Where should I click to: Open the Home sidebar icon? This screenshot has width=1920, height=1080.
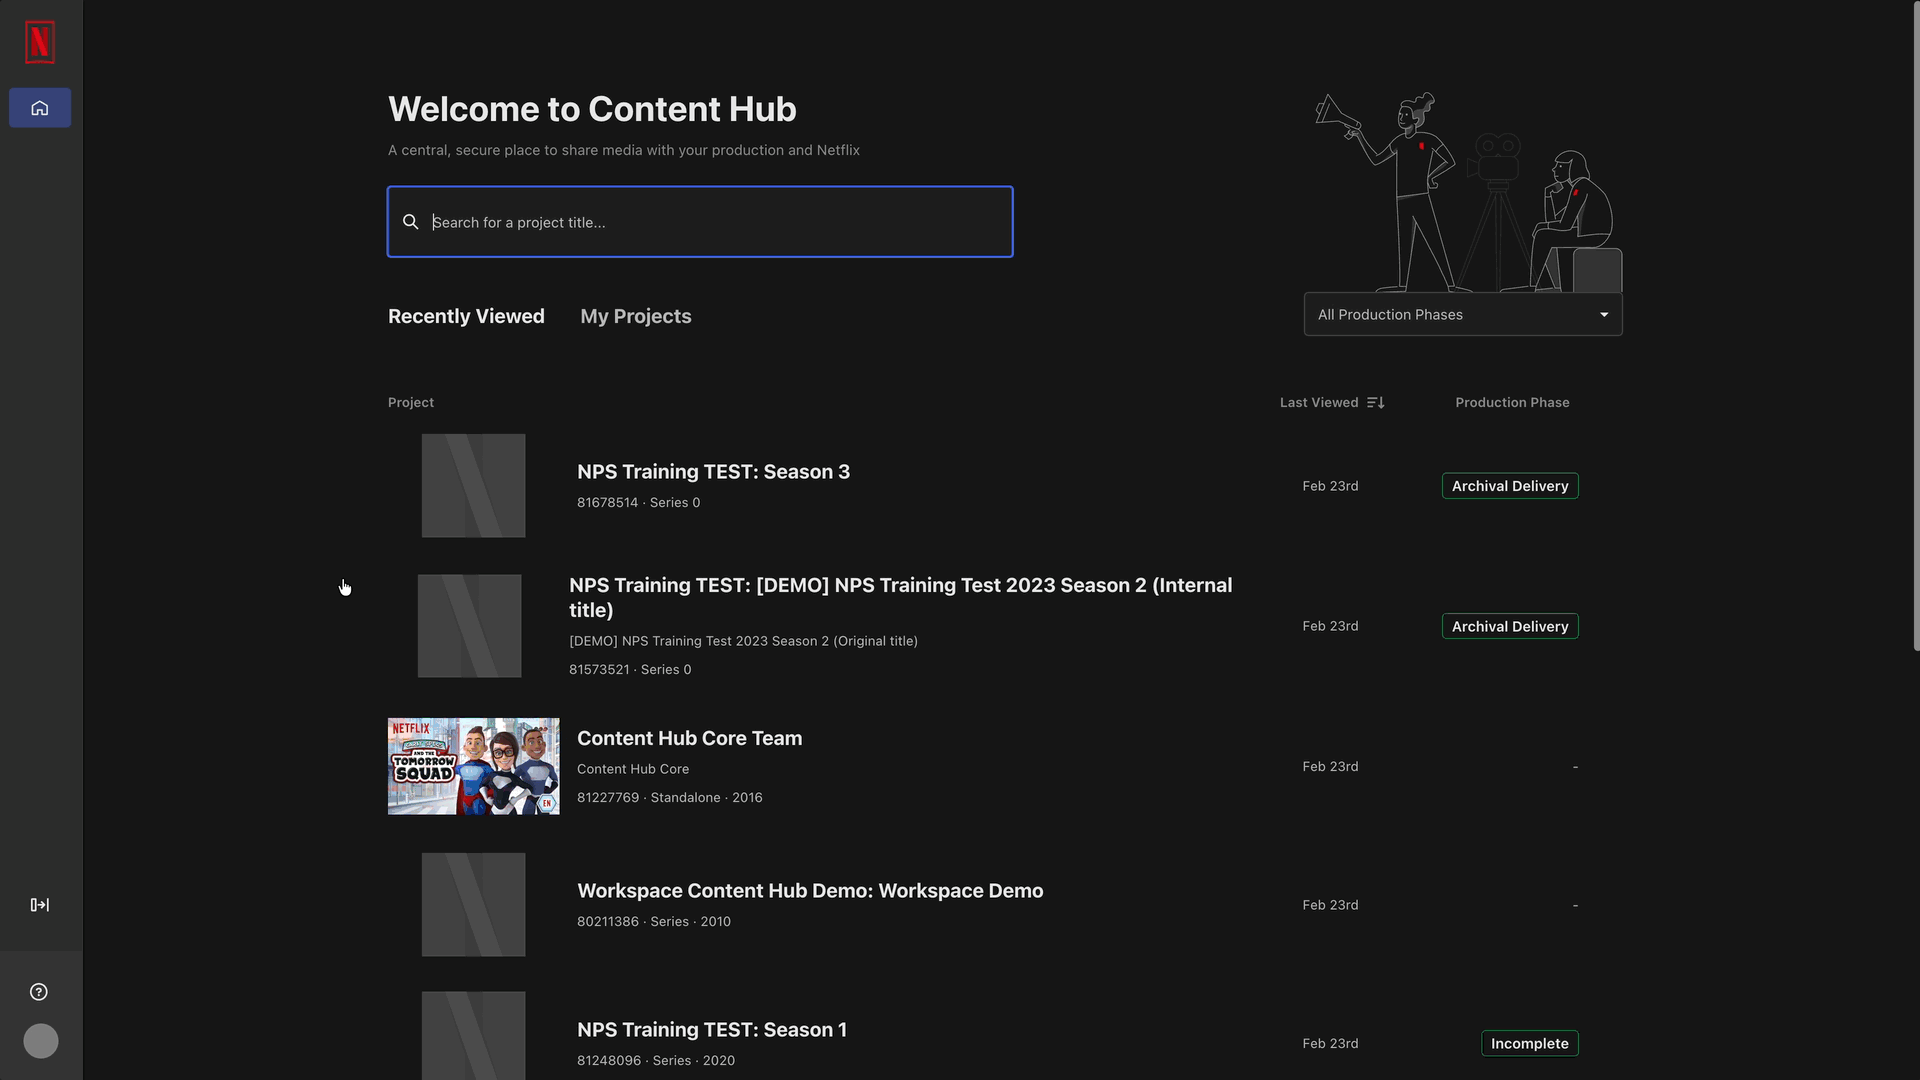40,108
